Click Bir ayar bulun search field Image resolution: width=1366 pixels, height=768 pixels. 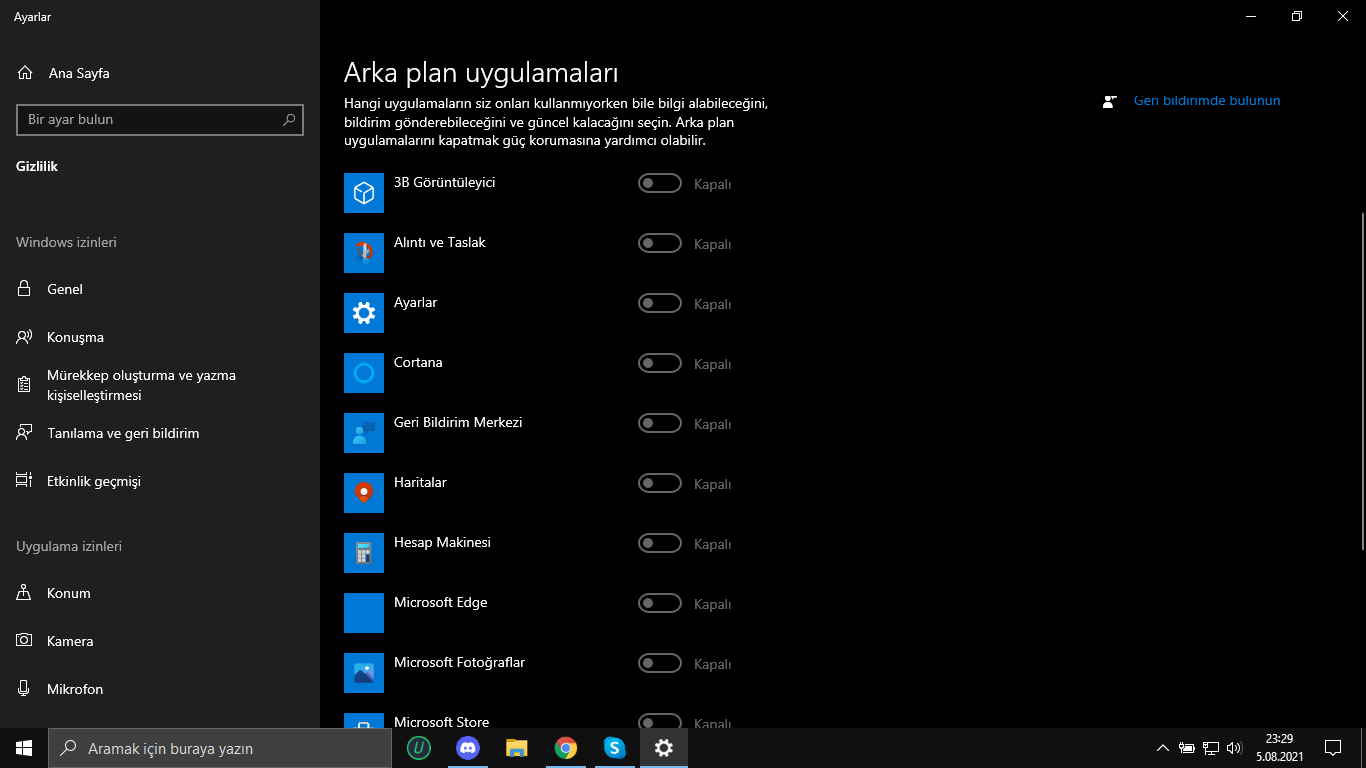pyautogui.click(x=160, y=119)
